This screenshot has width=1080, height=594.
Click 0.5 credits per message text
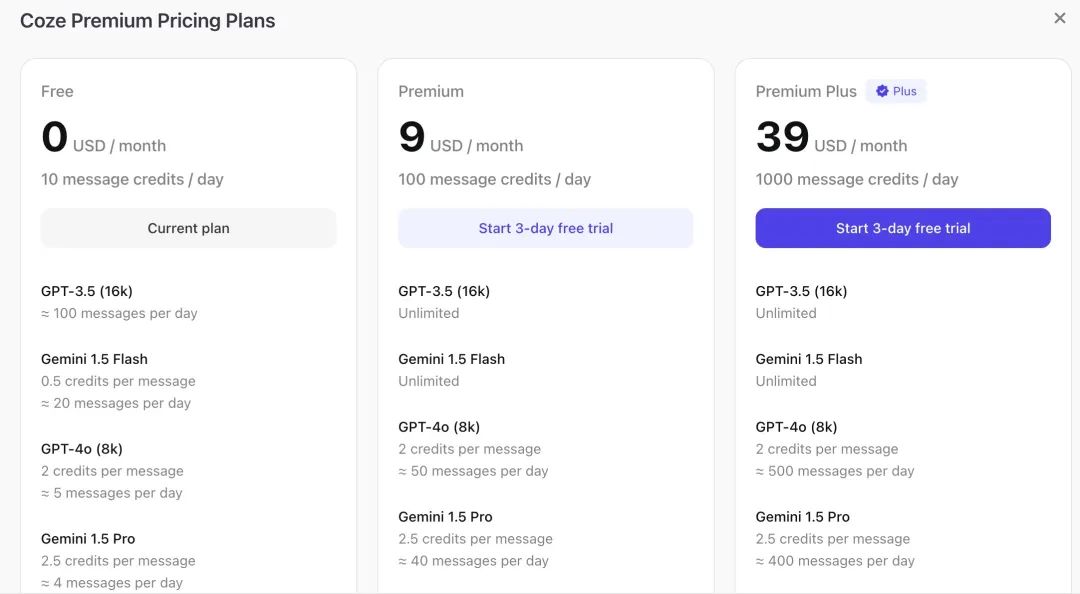pos(118,381)
